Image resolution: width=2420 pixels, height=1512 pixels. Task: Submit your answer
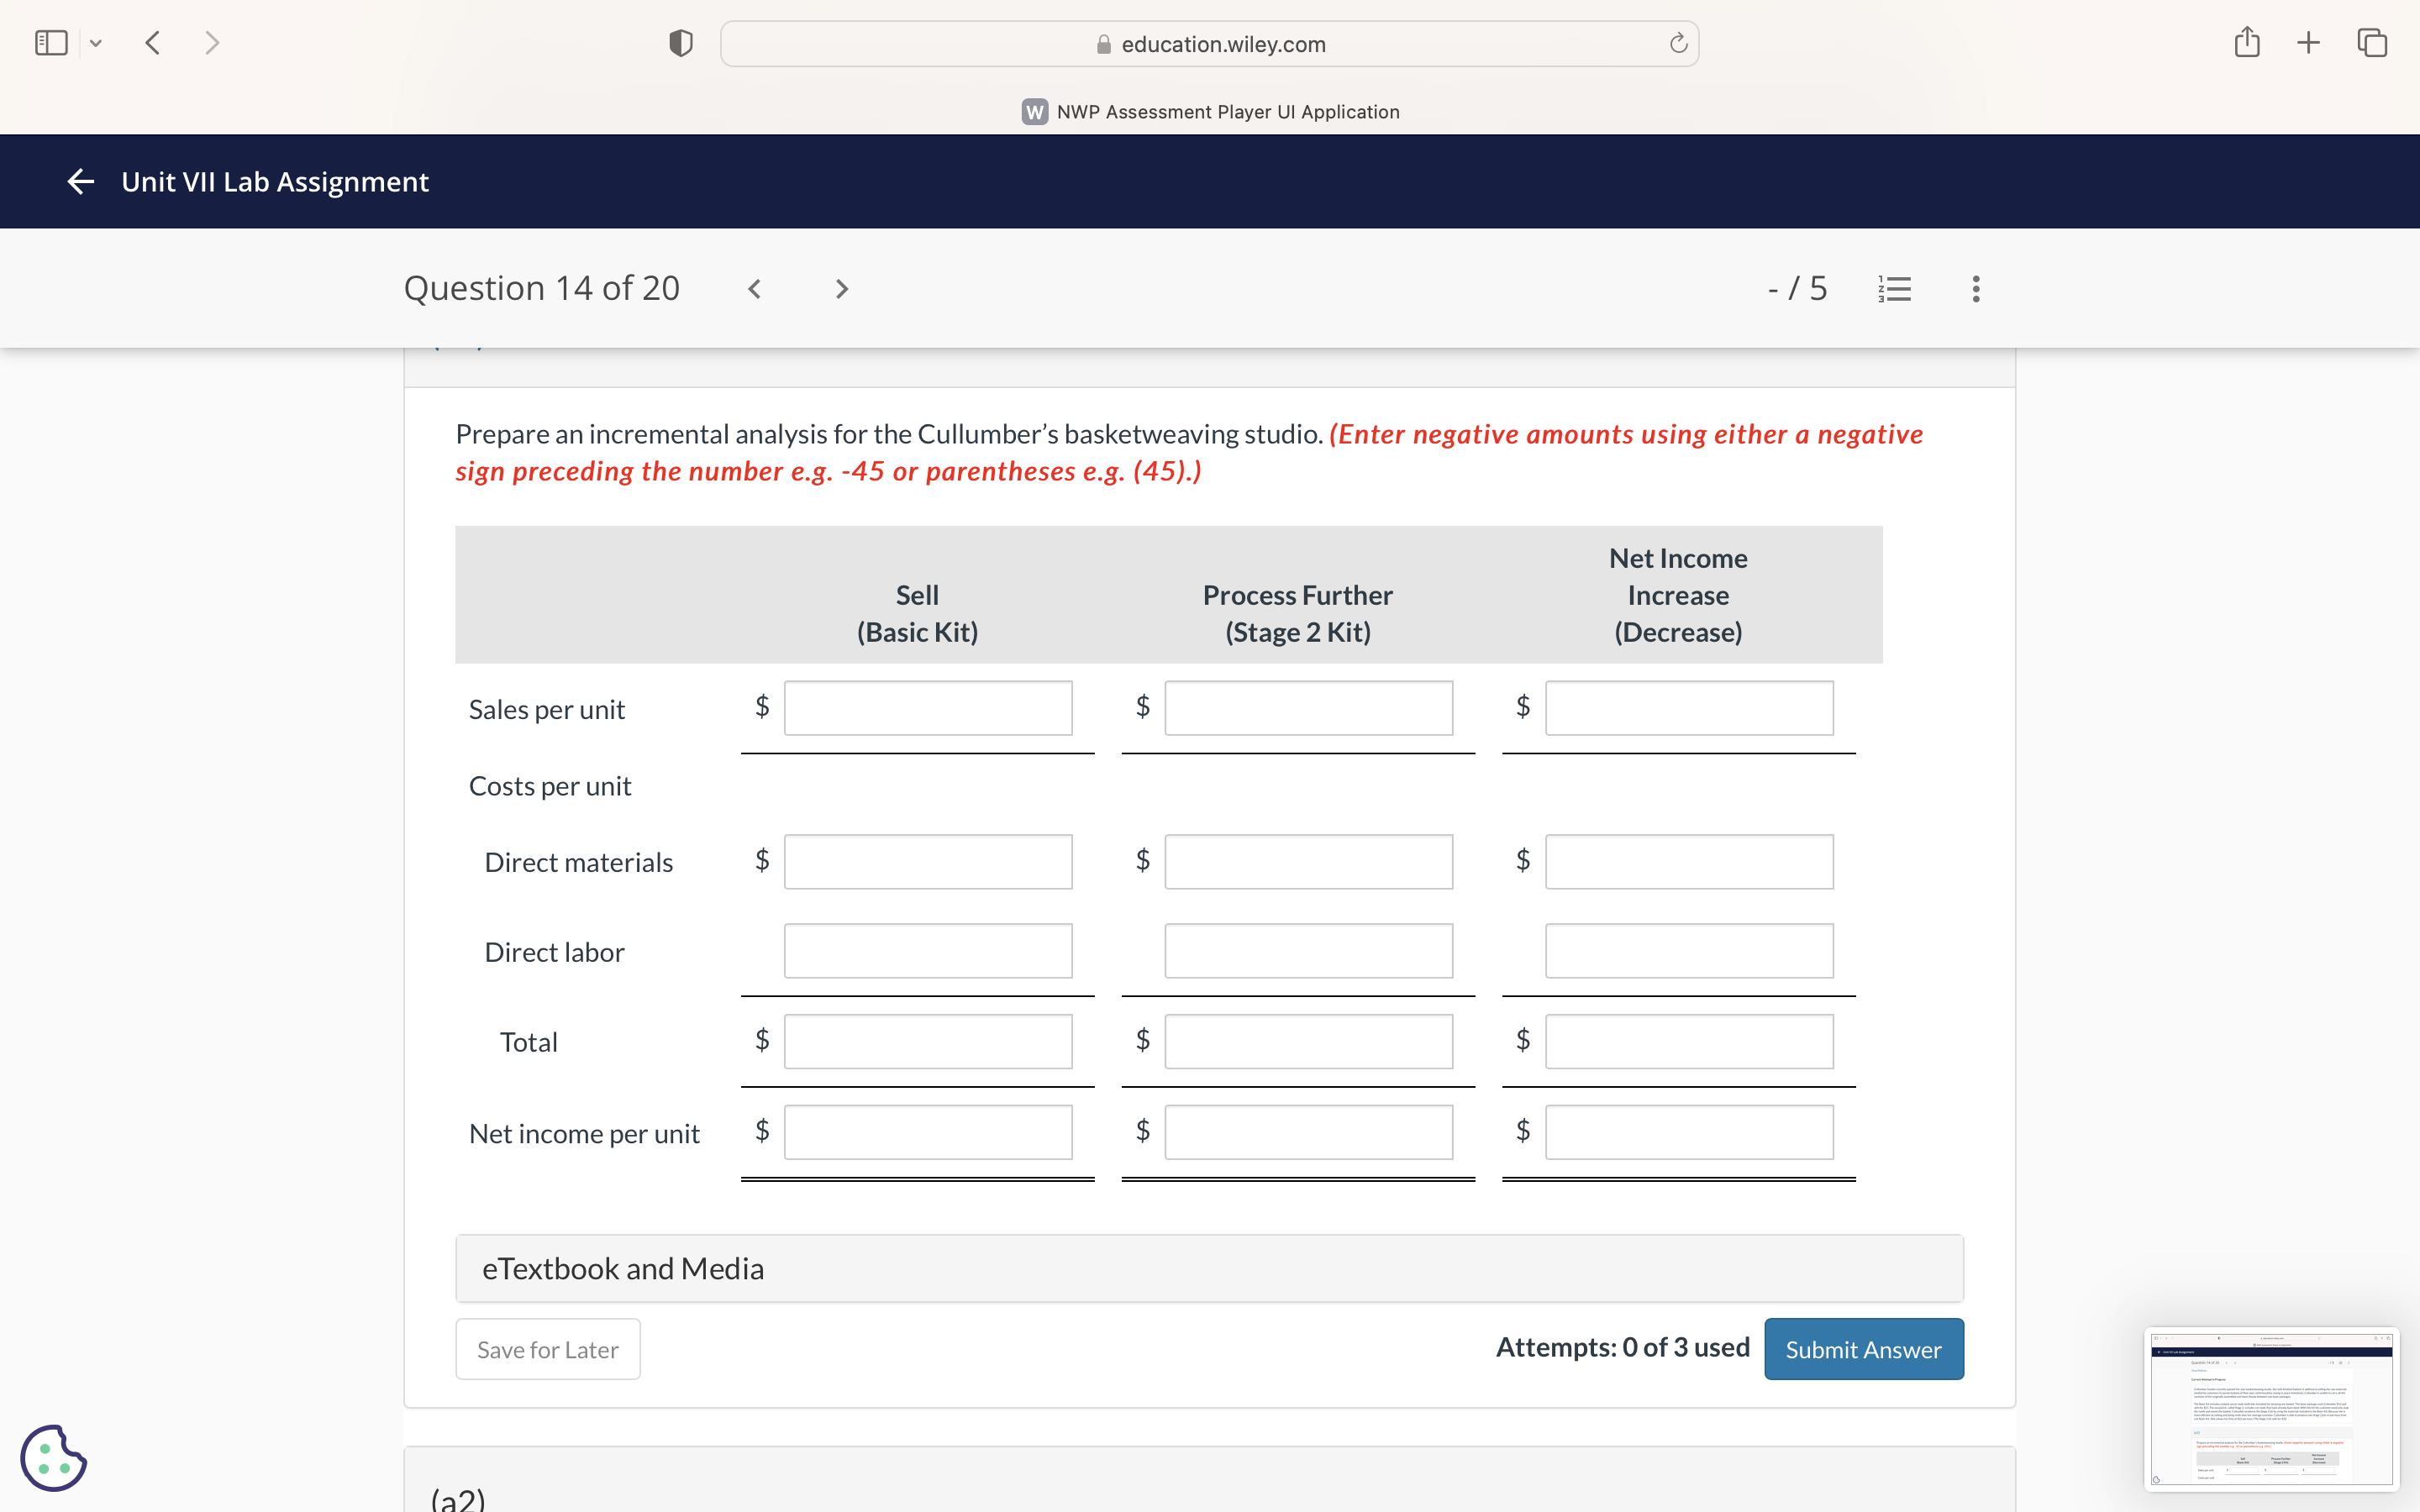[1864, 1348]
